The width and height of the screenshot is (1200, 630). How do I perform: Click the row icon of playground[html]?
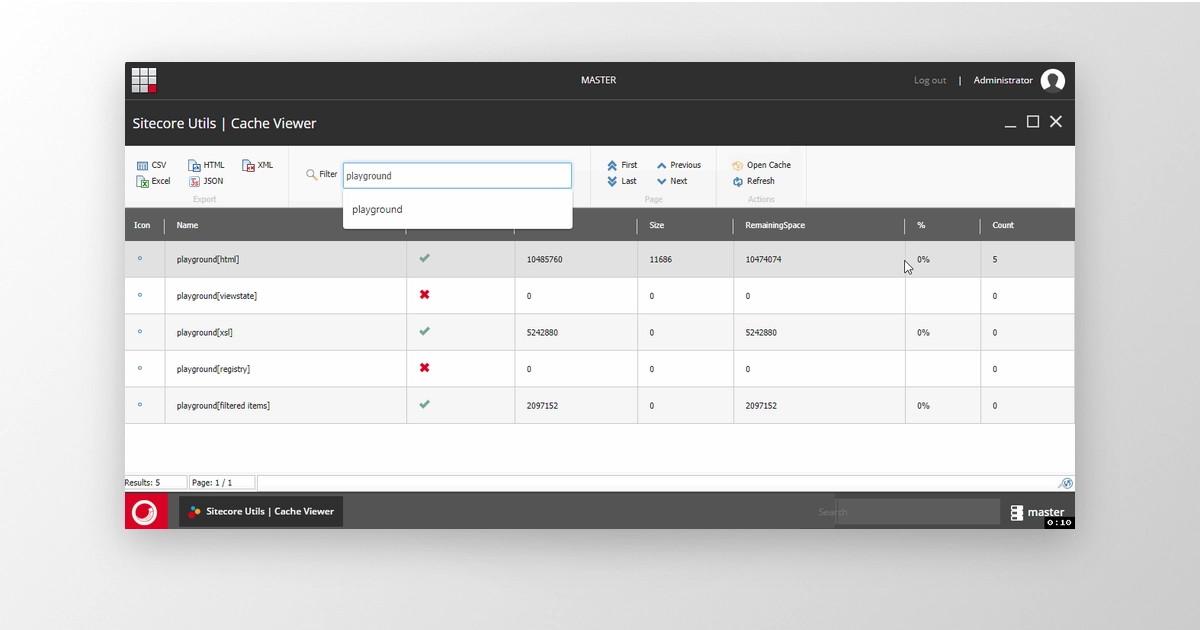(x=139, y=258)
